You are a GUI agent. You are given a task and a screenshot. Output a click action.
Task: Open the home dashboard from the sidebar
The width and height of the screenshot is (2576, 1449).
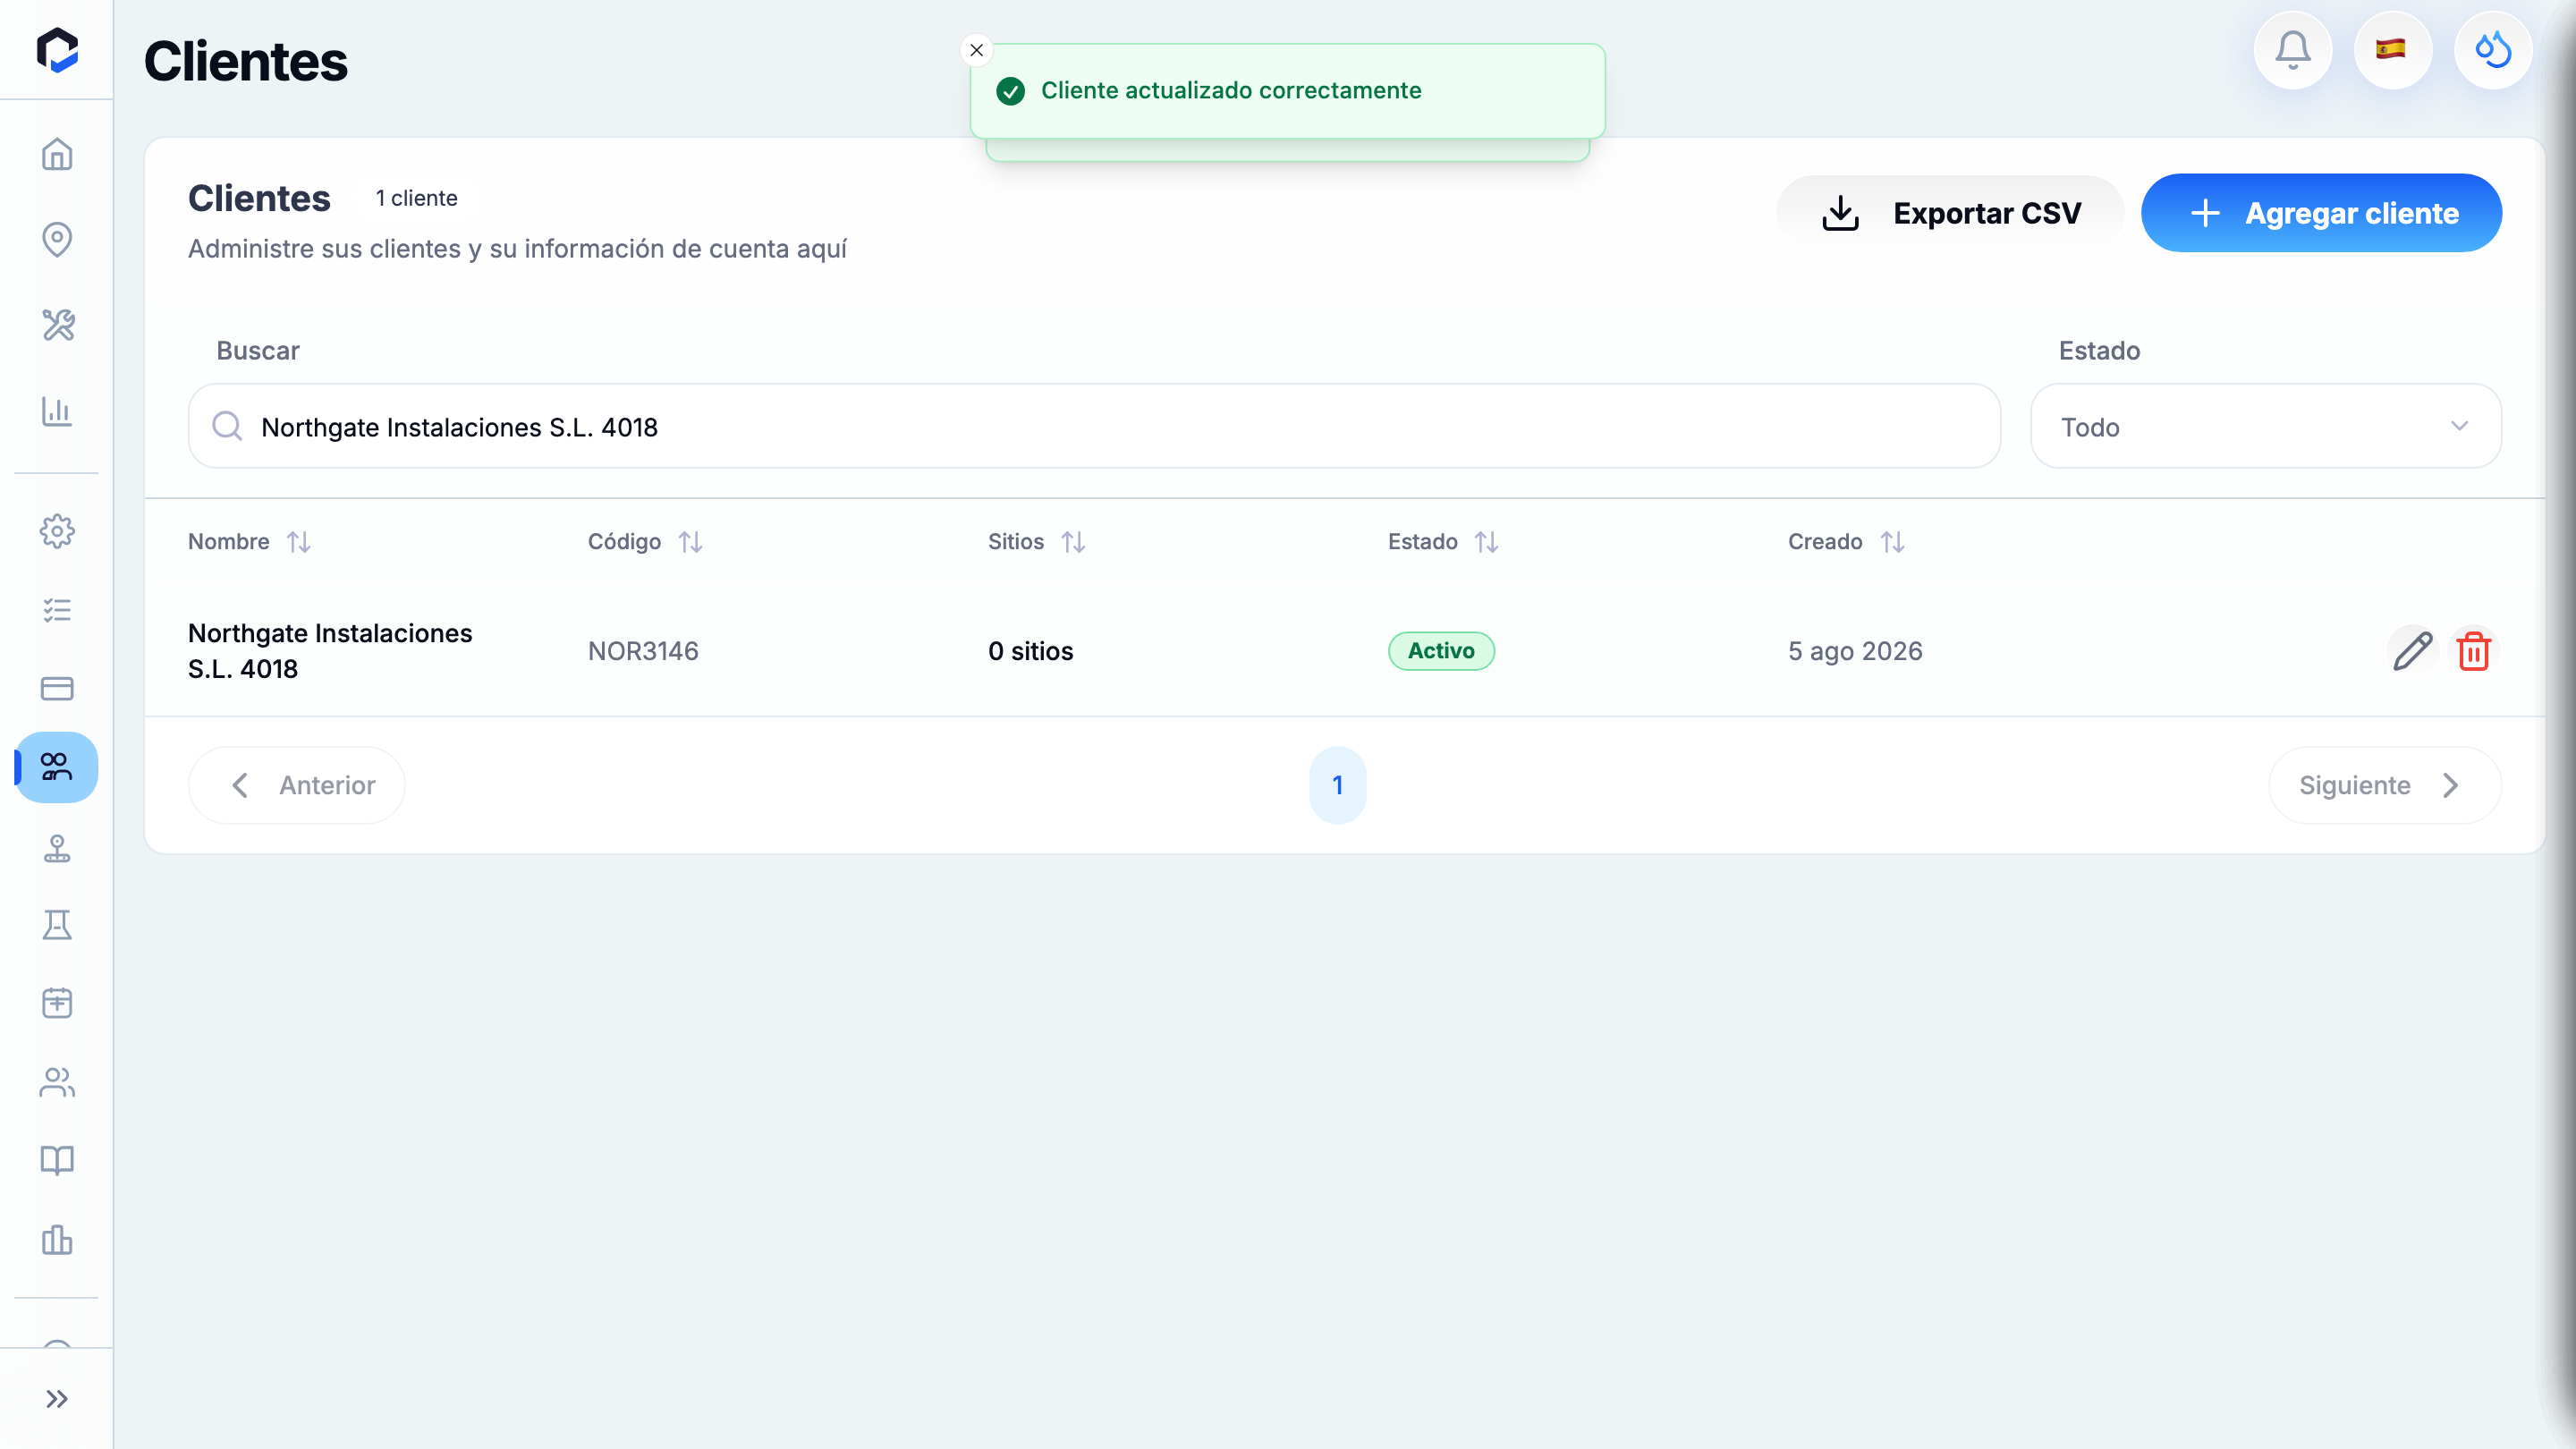[57, 155]
